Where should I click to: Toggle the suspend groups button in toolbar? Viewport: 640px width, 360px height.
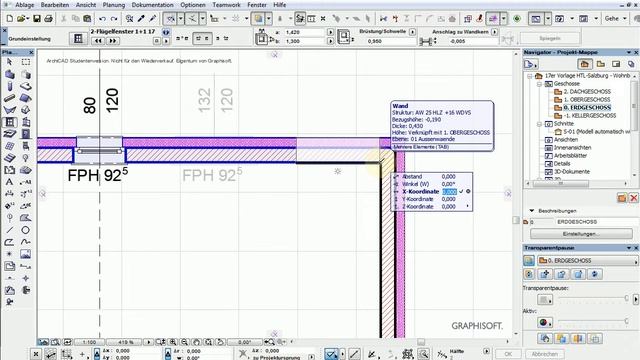click(x=300, y=19)
